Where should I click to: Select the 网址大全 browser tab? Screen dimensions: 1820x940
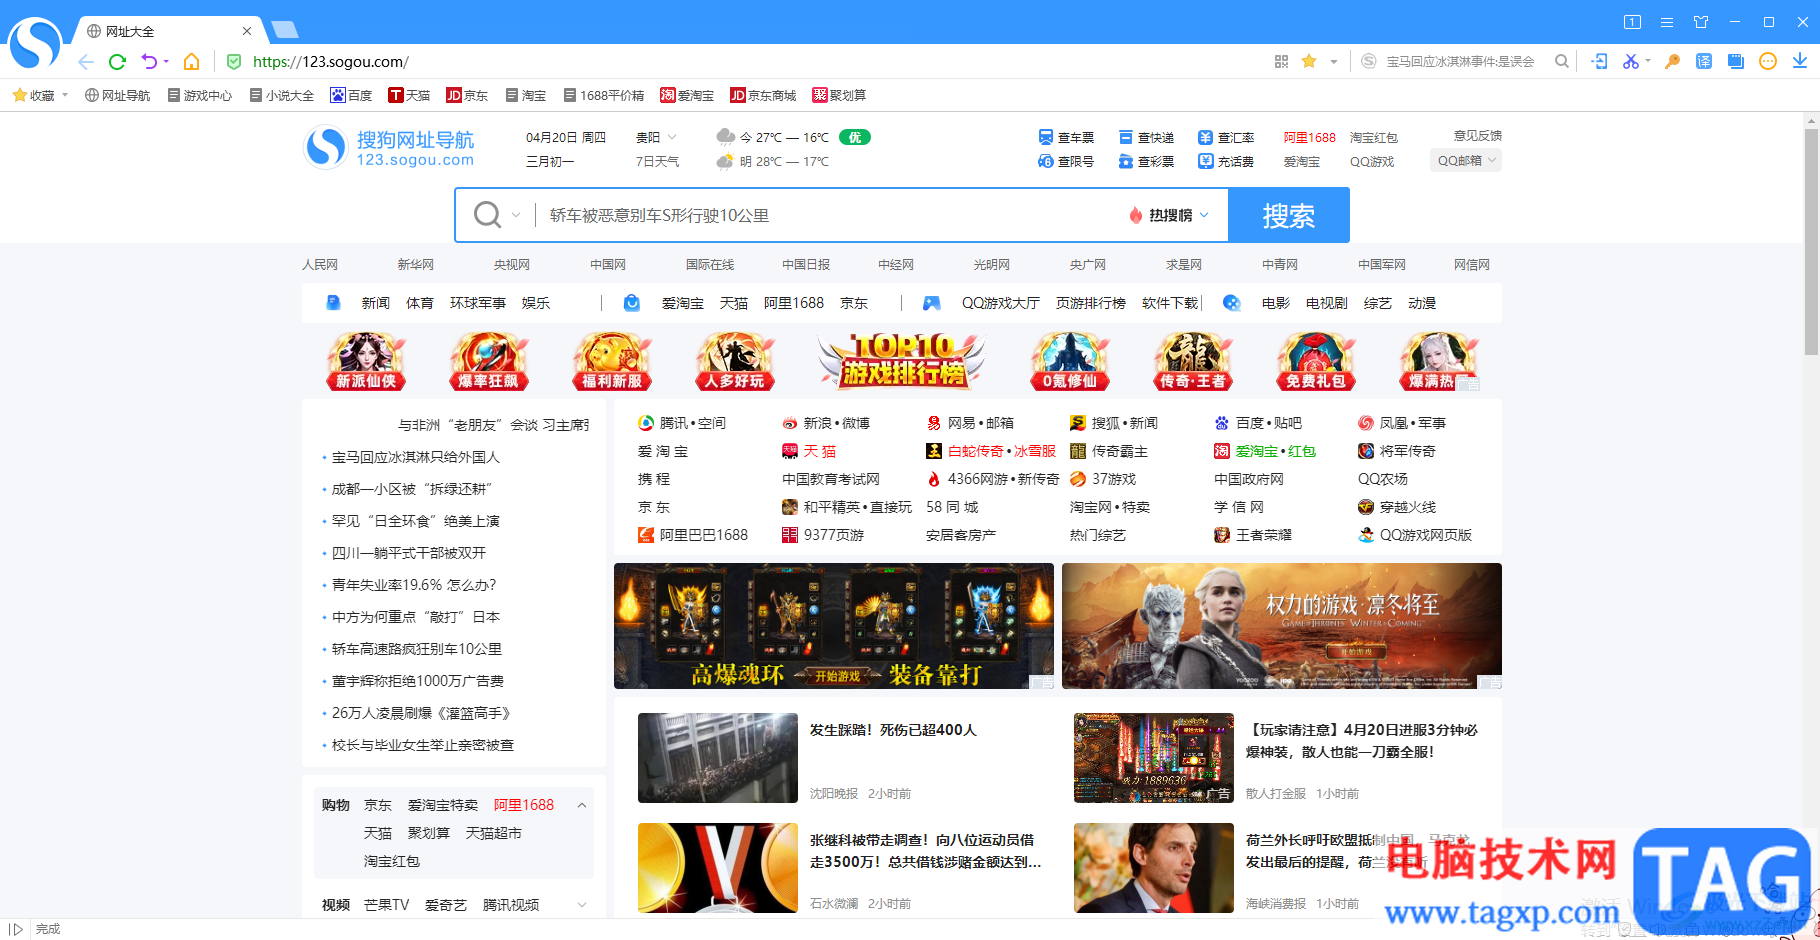(x=168, y=31)
